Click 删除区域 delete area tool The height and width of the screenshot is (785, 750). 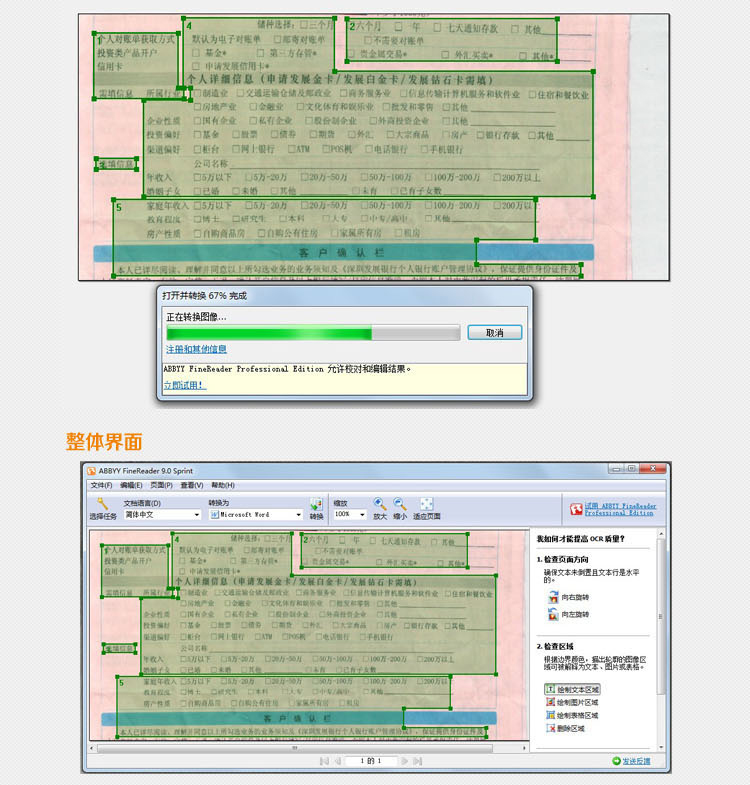point(567,729)
